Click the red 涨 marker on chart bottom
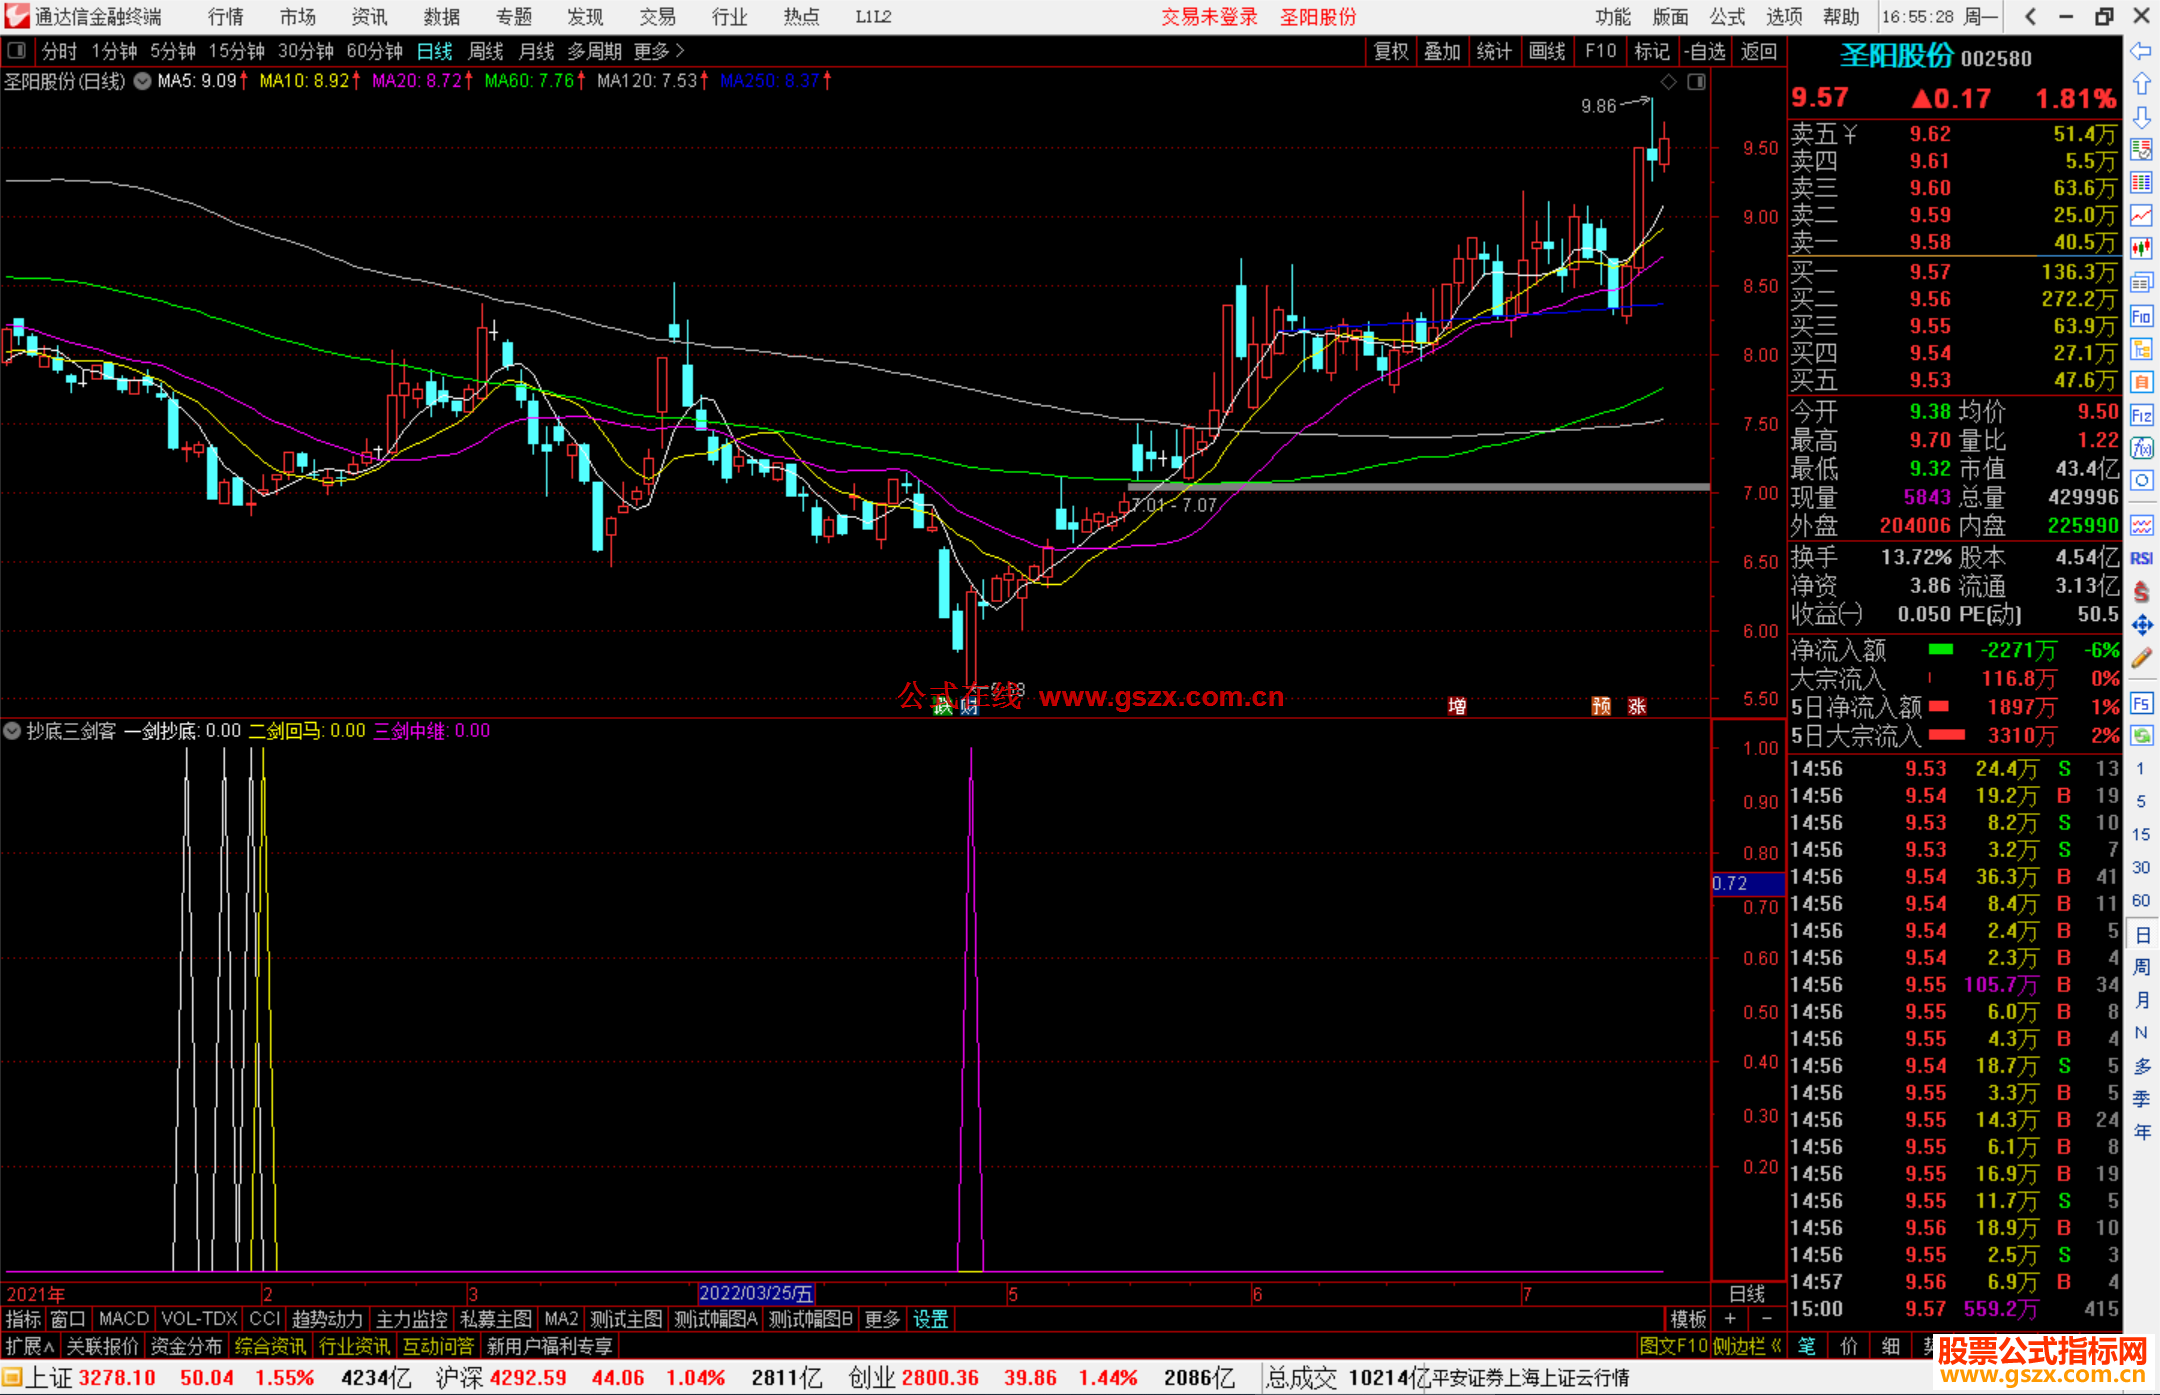The height and width of the screenshot is (1395, 2160). (1637, 706)
